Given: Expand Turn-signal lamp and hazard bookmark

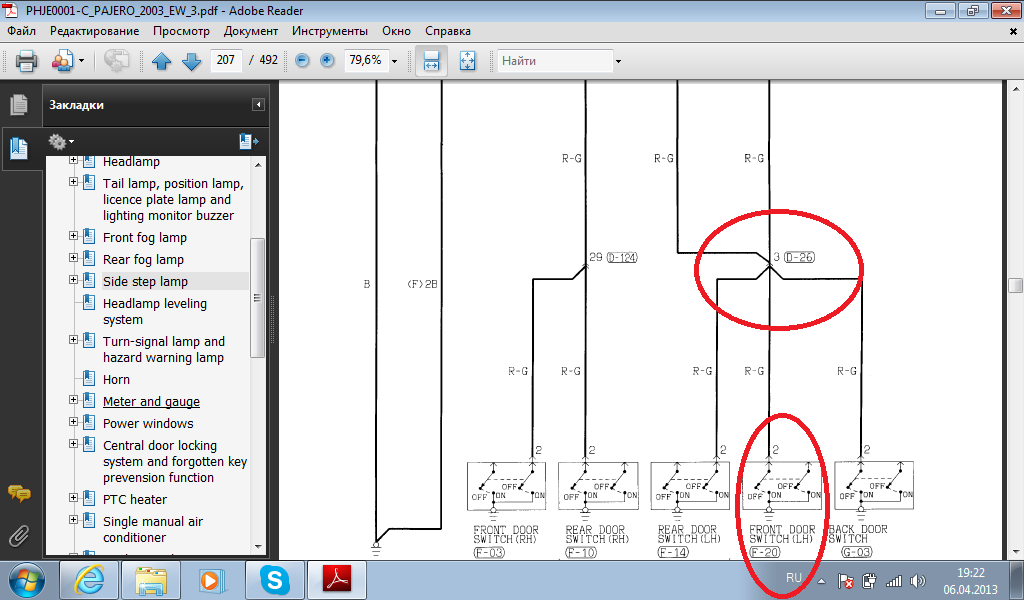Looking at the screenshot, I should pos(73,340).
